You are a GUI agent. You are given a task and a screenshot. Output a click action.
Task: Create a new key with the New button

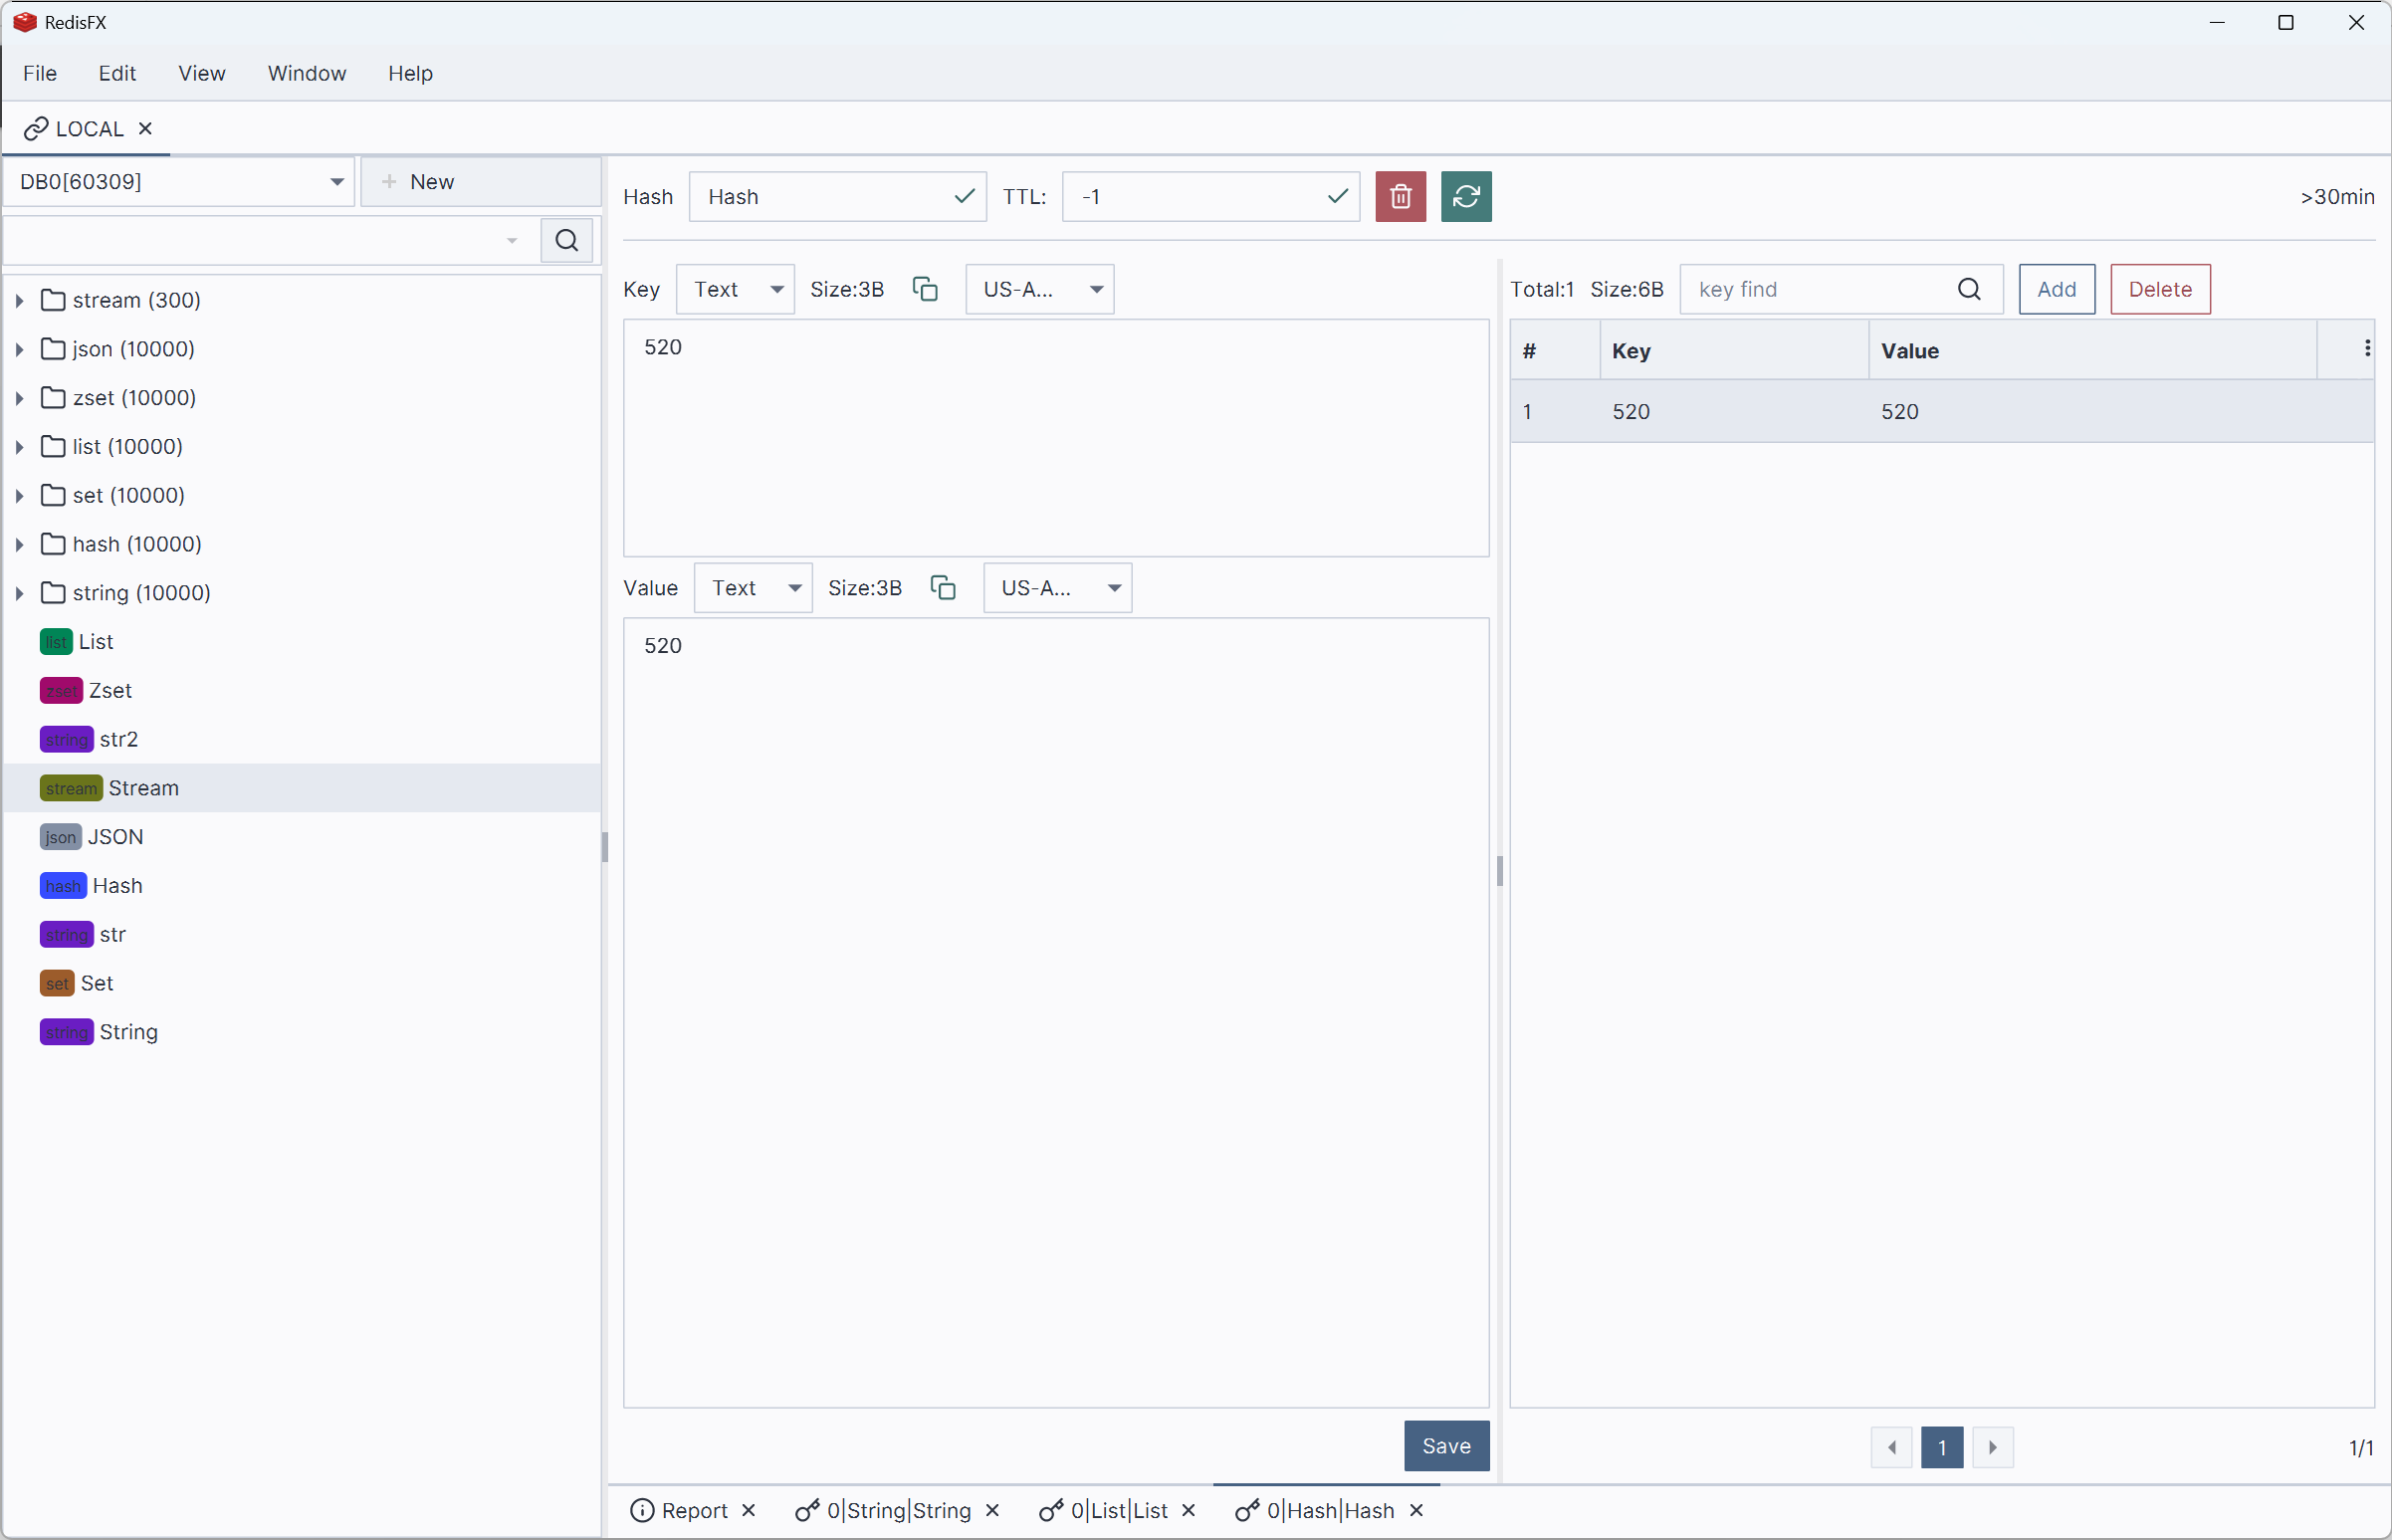coord(432,181)
